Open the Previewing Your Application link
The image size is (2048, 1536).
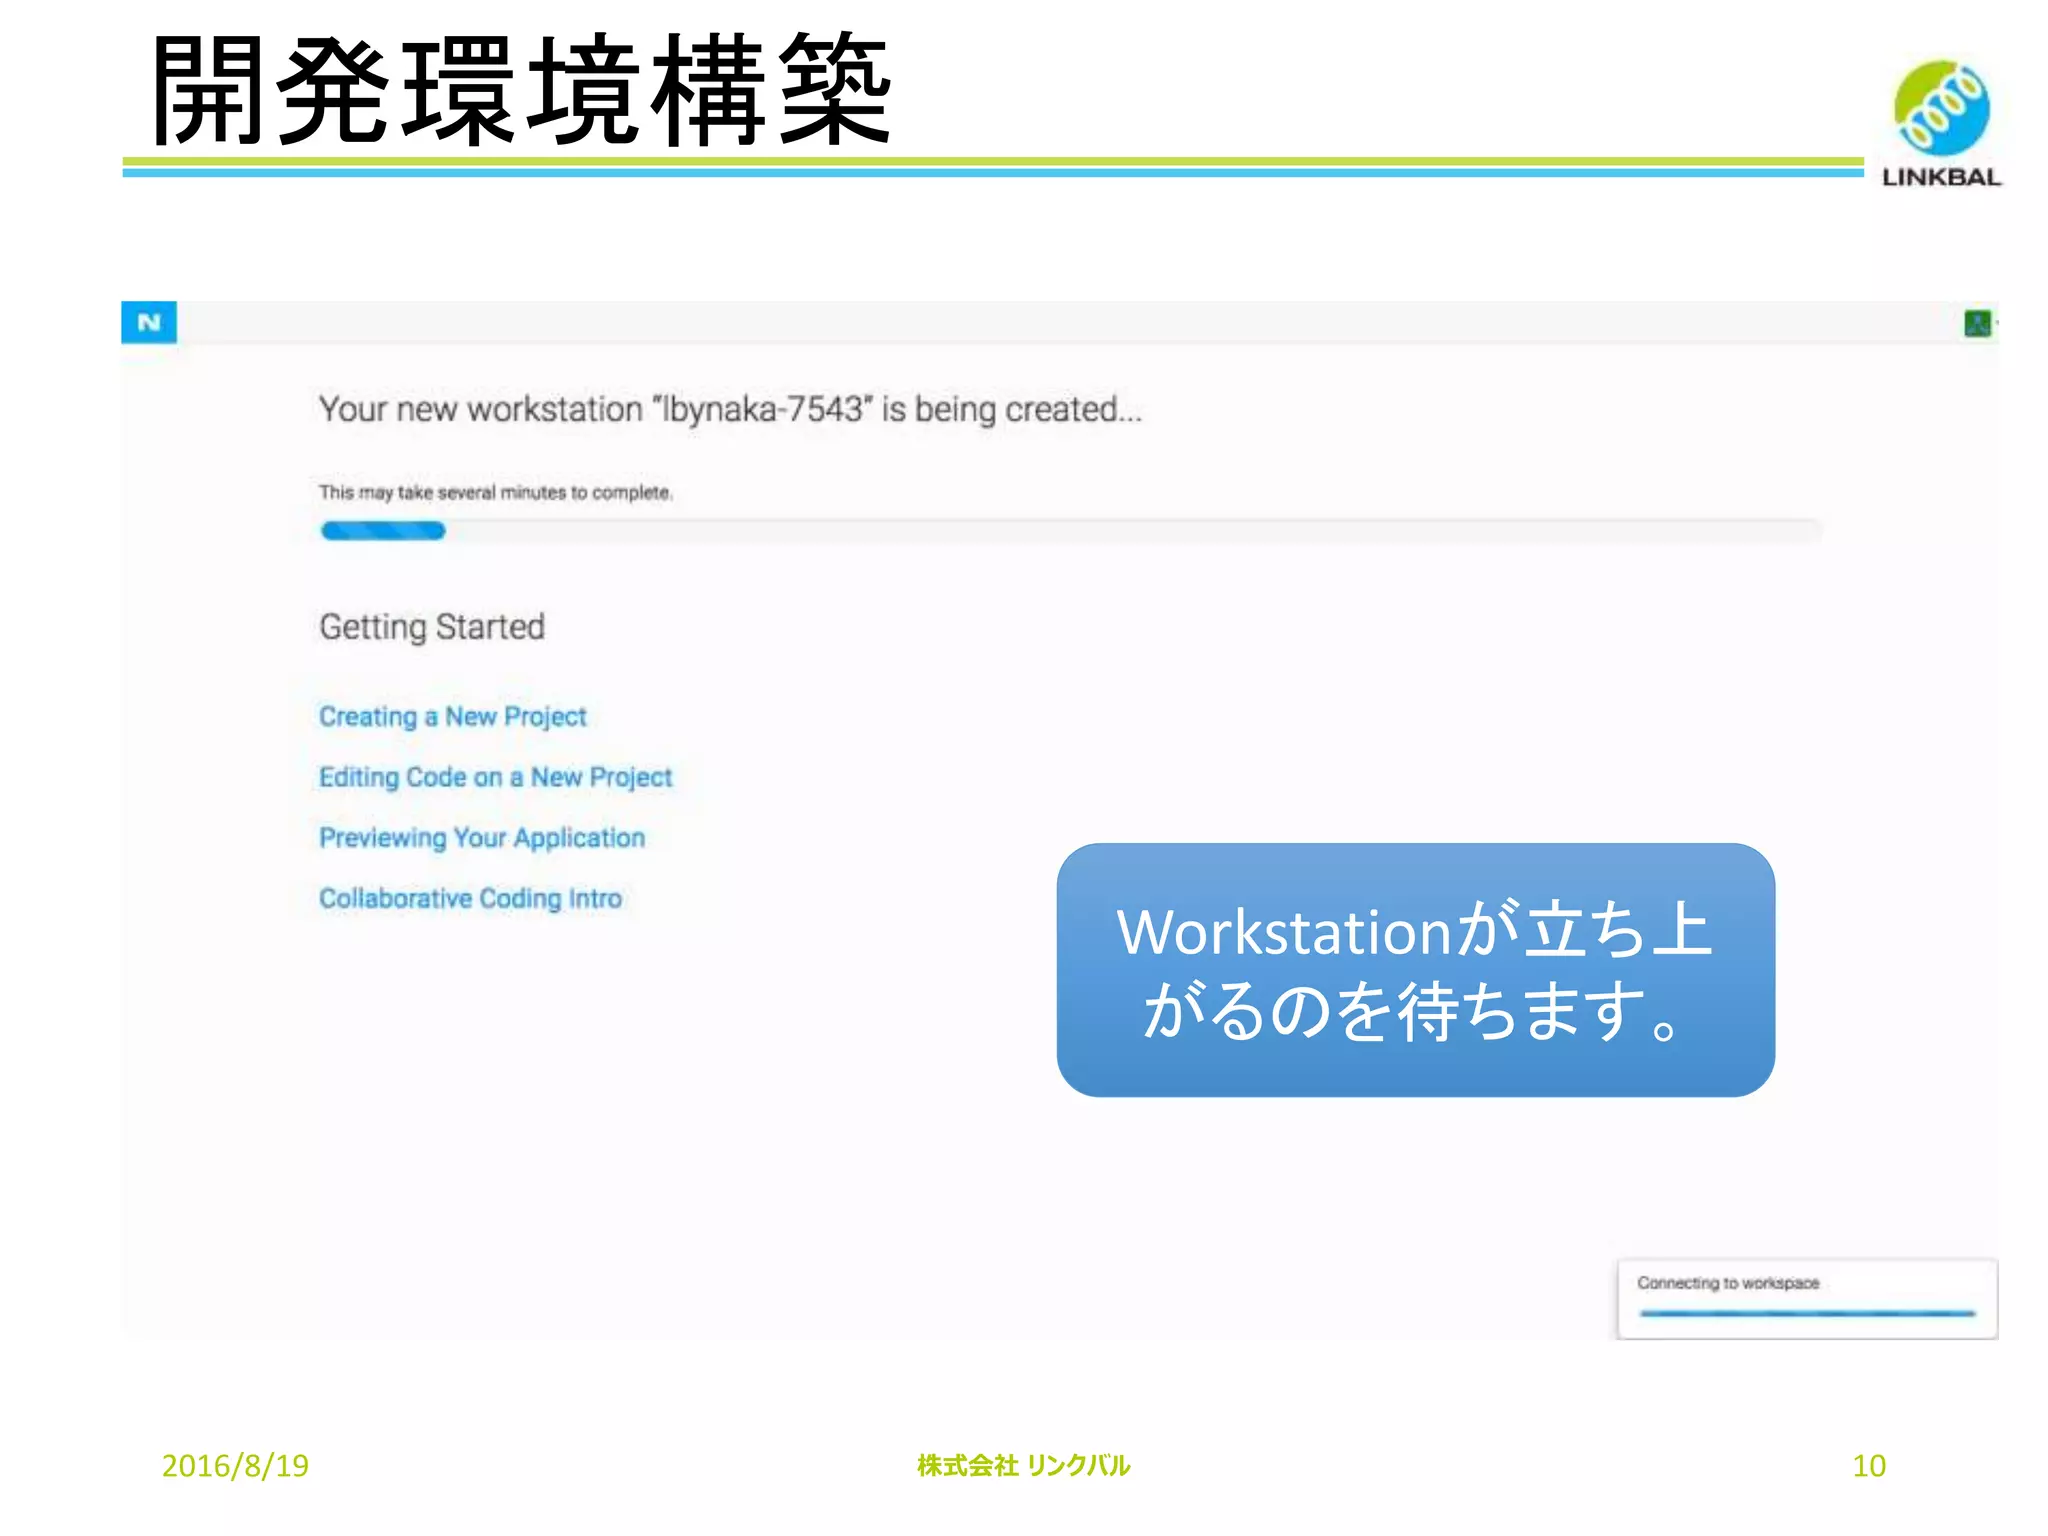click(x=482, y=838)
